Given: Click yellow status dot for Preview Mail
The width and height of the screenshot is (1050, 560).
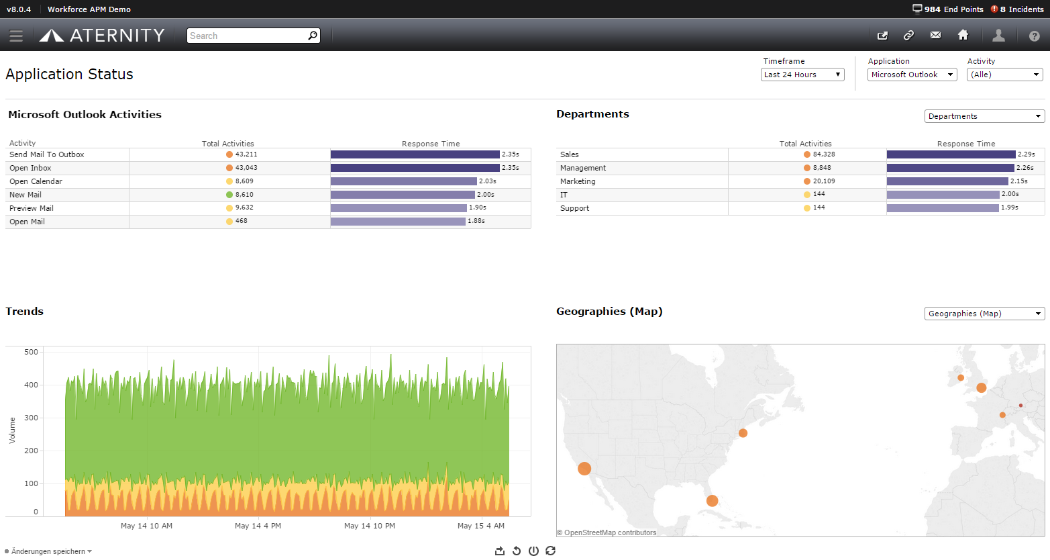Looking at the screenshot, I should pos(229,208).
